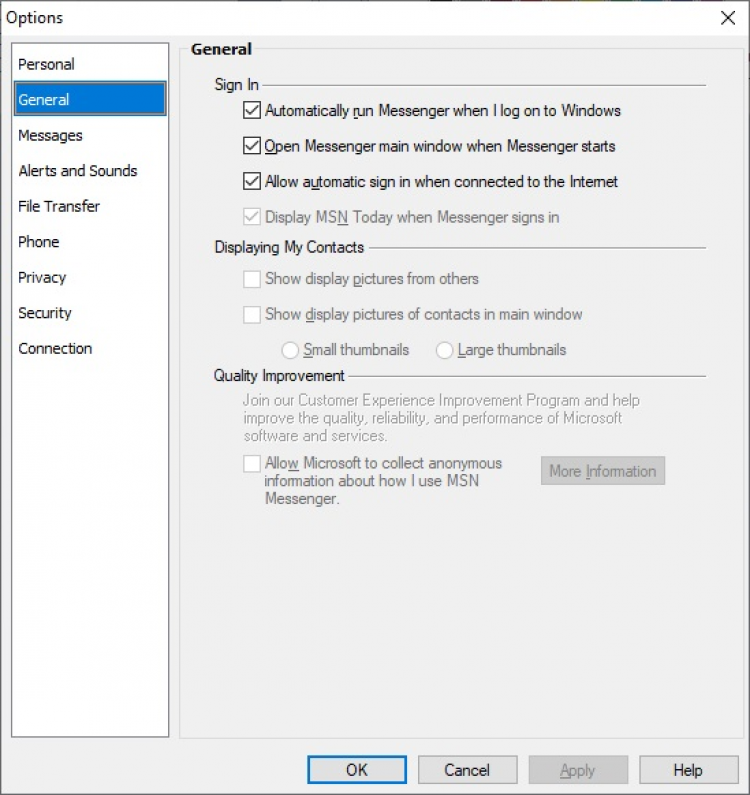
Task: Open the Personal options category
Action: (90, 64)
